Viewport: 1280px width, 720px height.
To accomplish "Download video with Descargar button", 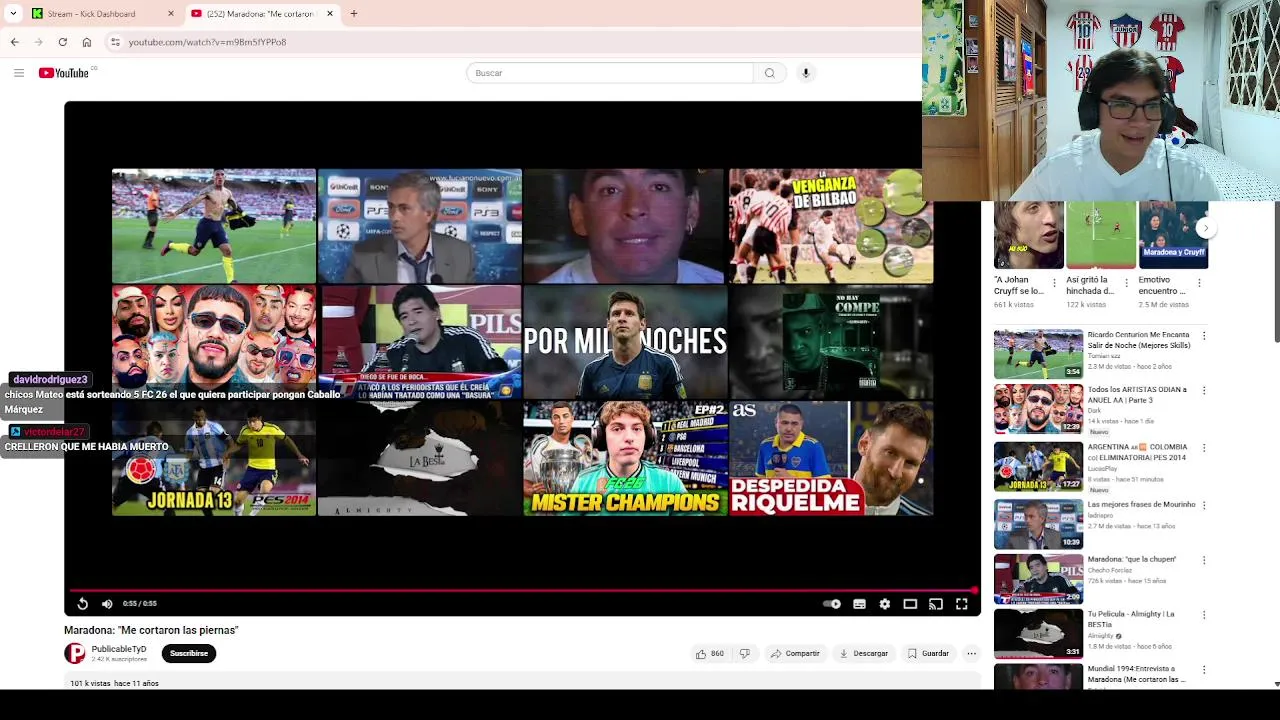I will coord(864,654).
